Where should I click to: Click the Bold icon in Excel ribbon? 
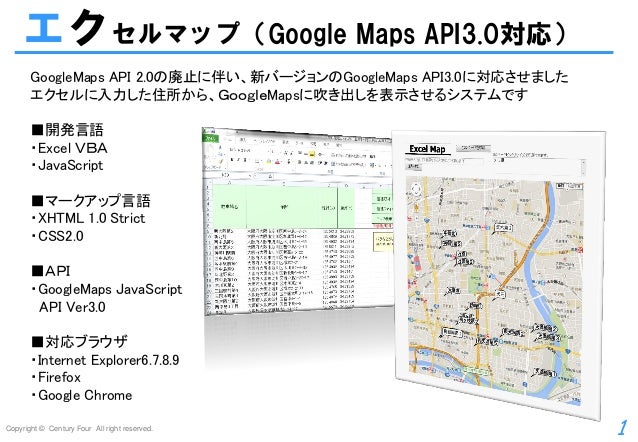tap(232, 160)
